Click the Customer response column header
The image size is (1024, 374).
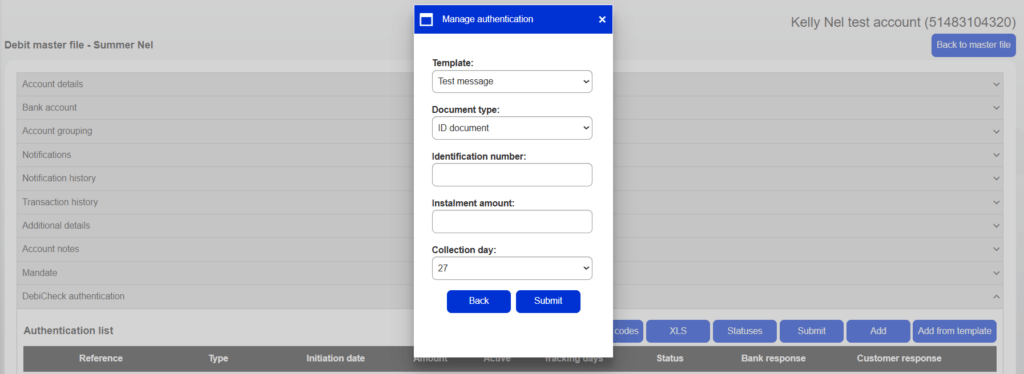pos(899,358)
